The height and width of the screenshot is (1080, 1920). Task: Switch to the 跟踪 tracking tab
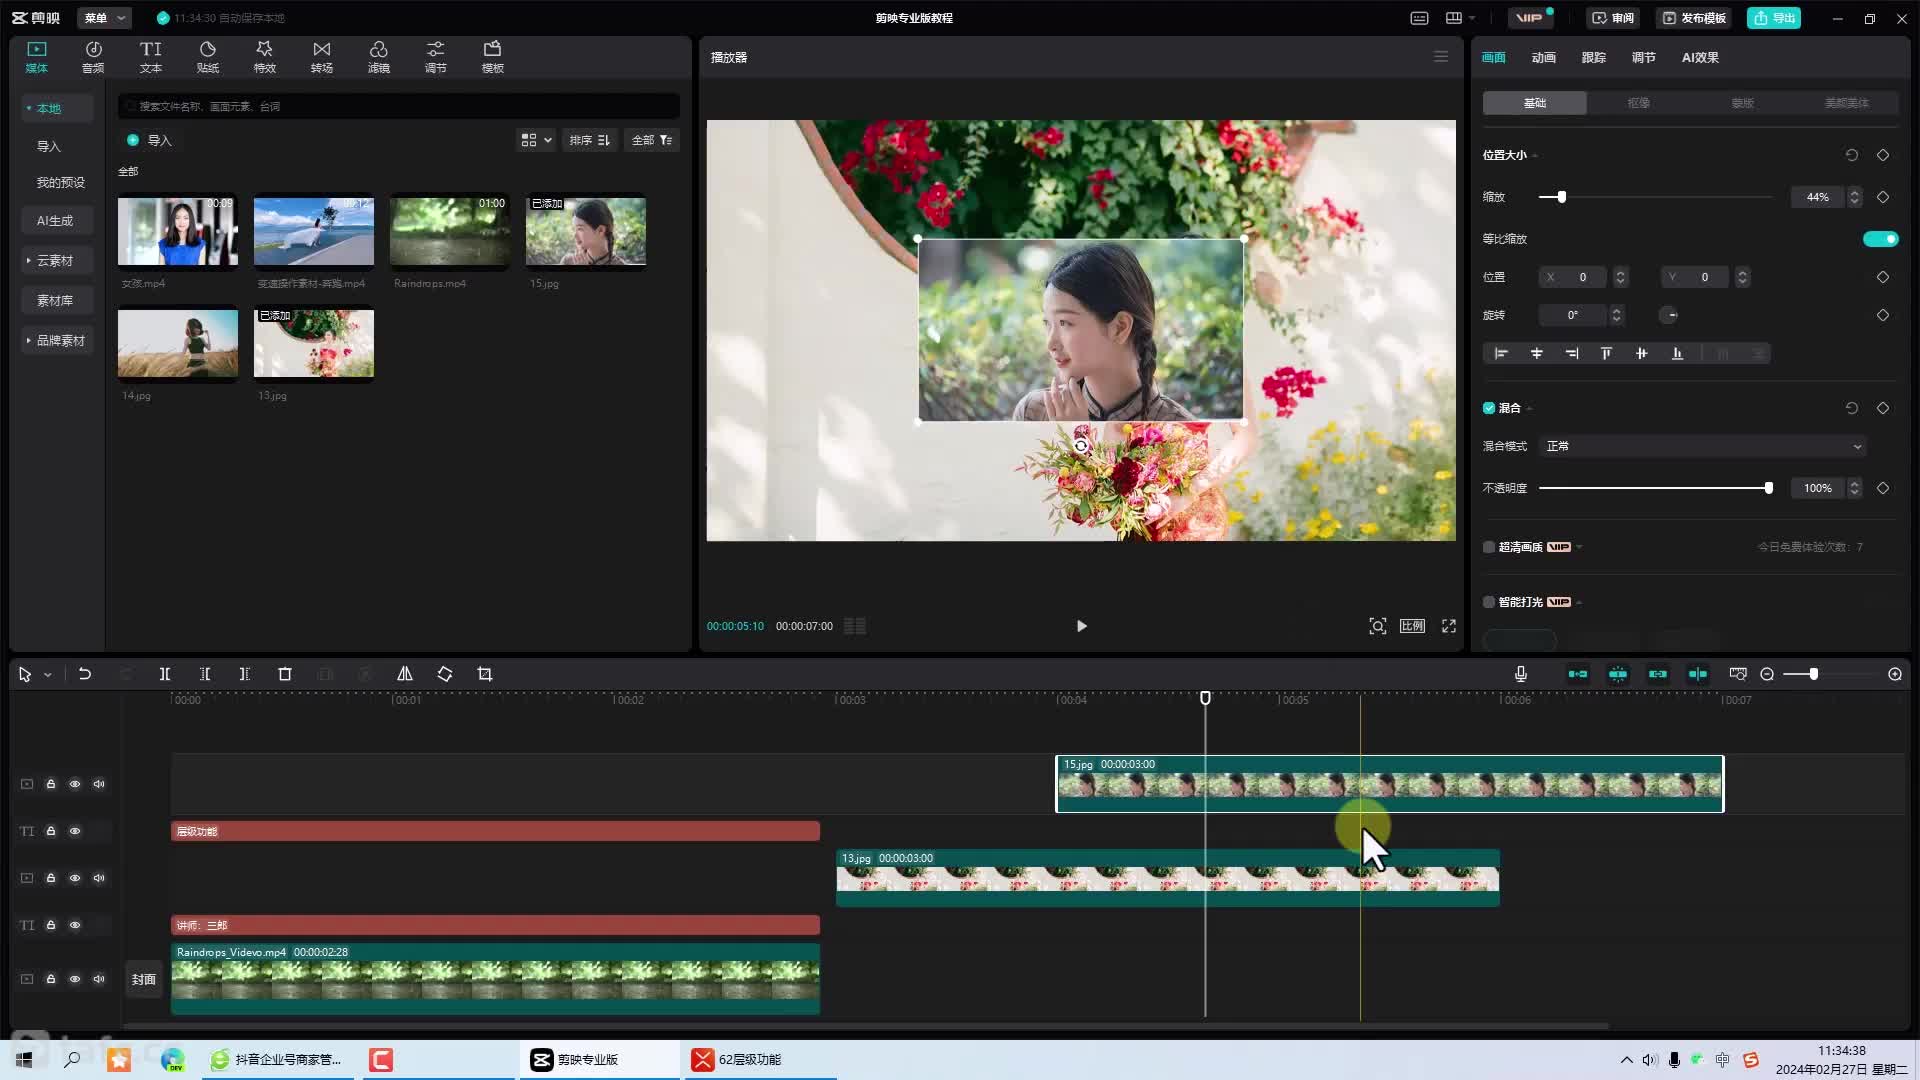pos(1593,57)
